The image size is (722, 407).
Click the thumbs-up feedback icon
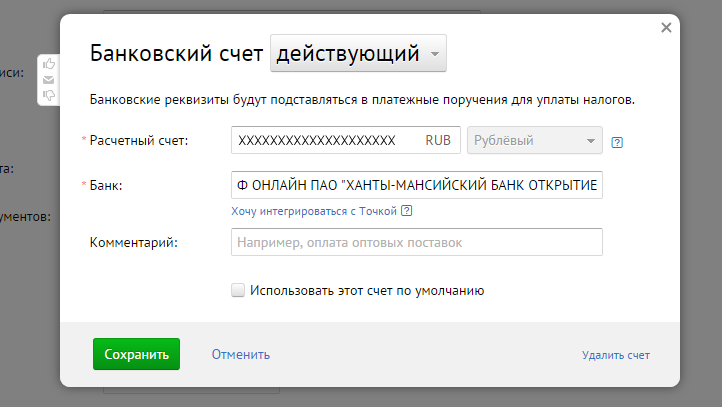(49, 64)
